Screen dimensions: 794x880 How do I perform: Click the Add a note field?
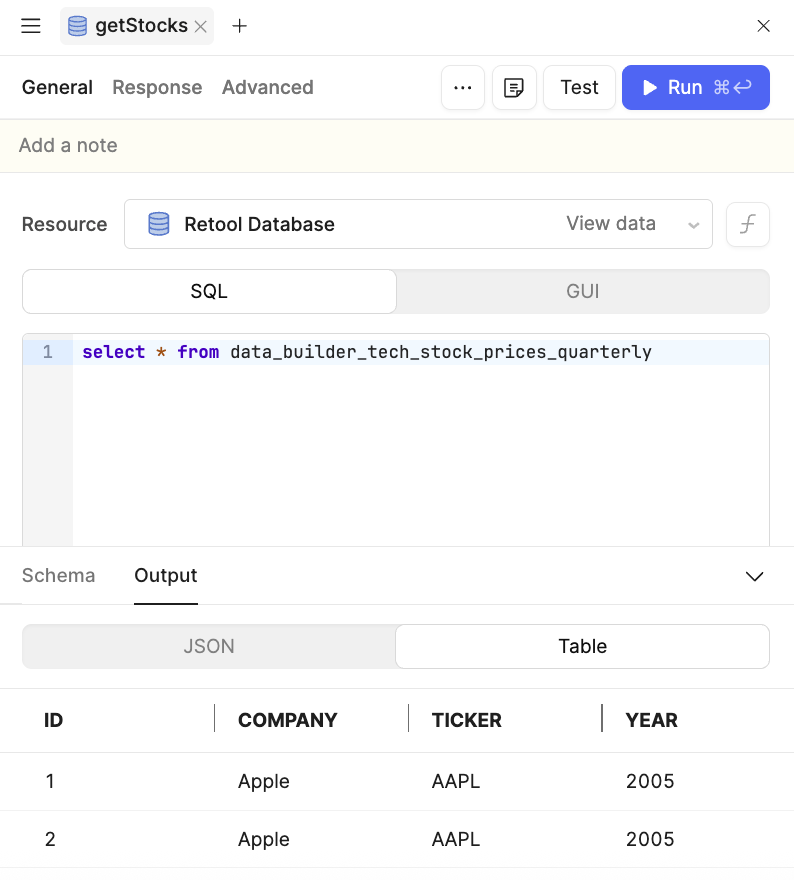(397, 146)
